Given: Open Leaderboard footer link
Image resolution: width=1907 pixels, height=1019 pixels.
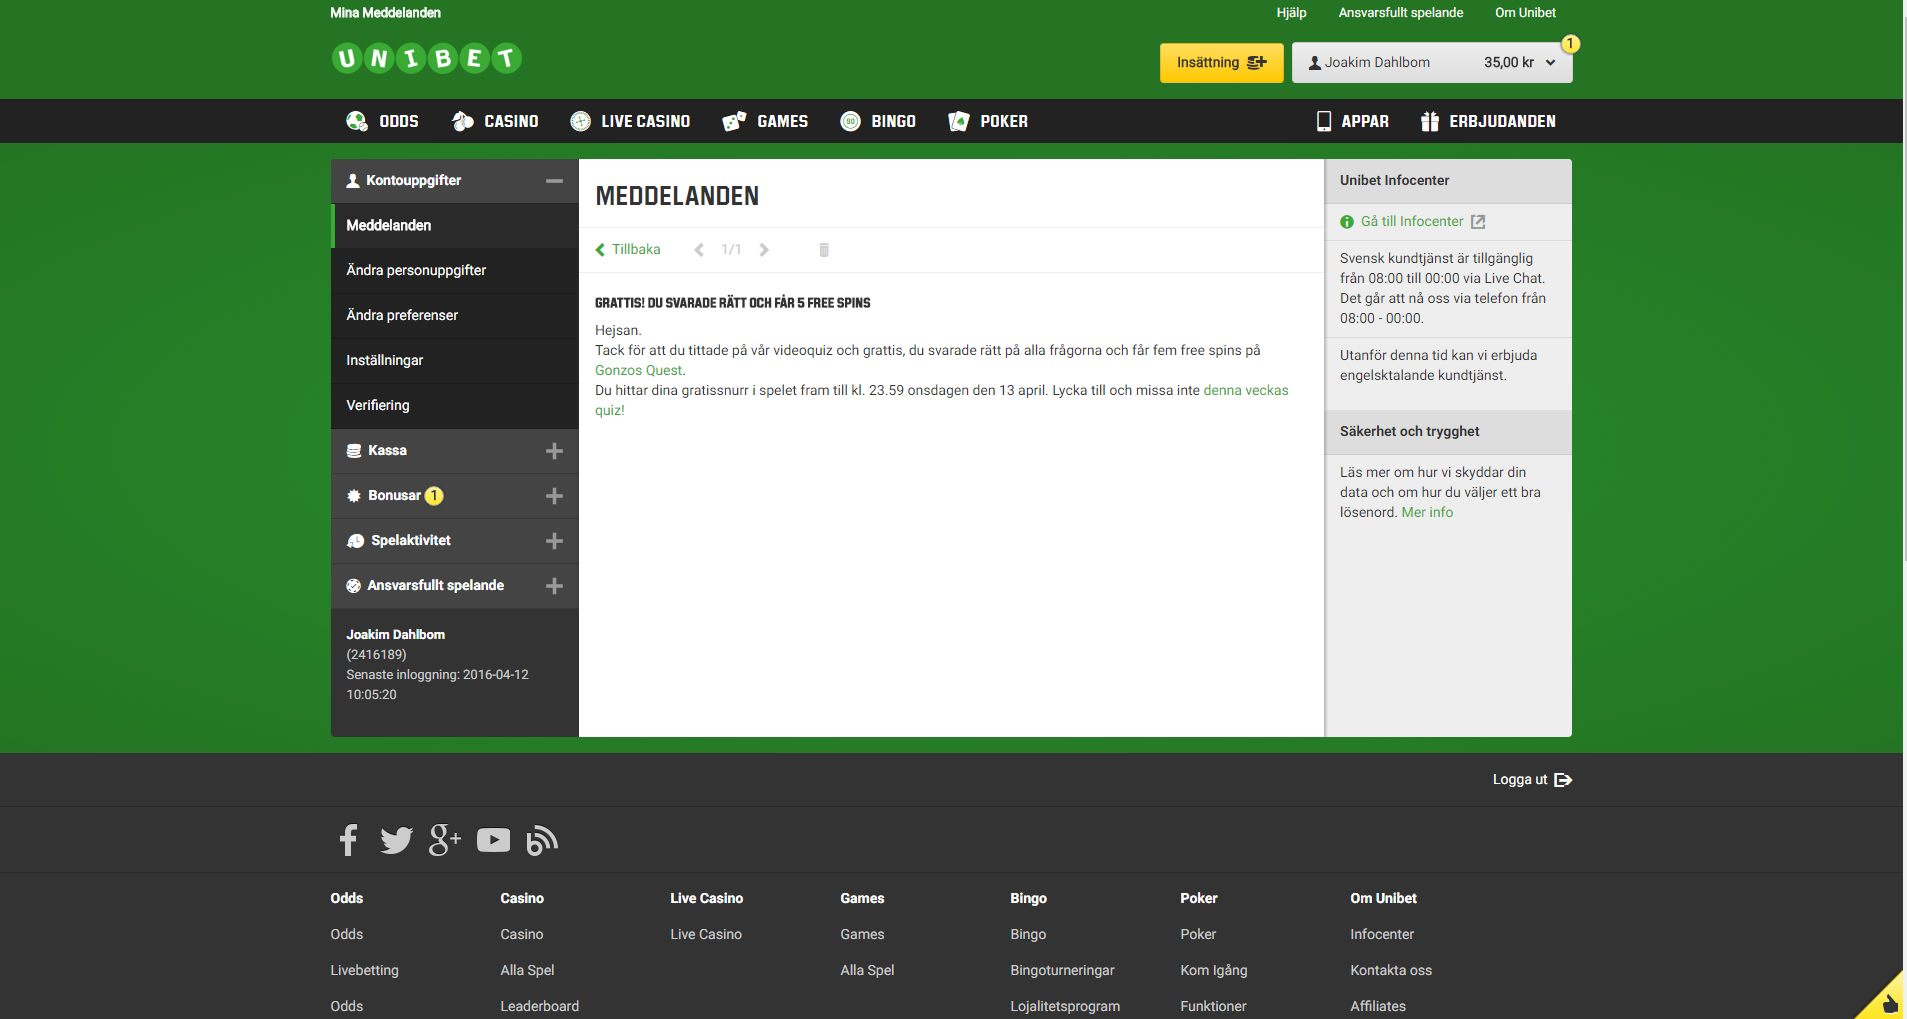Looking at the screenshot, I should pos(539,1006).
